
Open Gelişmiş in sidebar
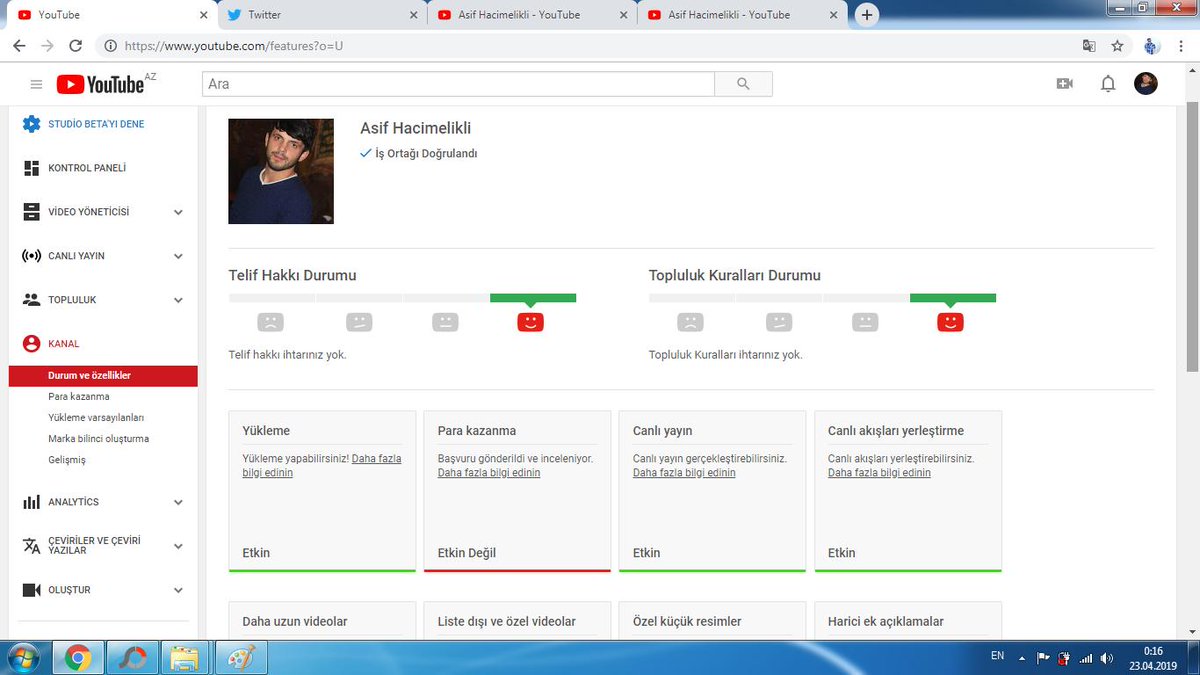coord(67,460)
